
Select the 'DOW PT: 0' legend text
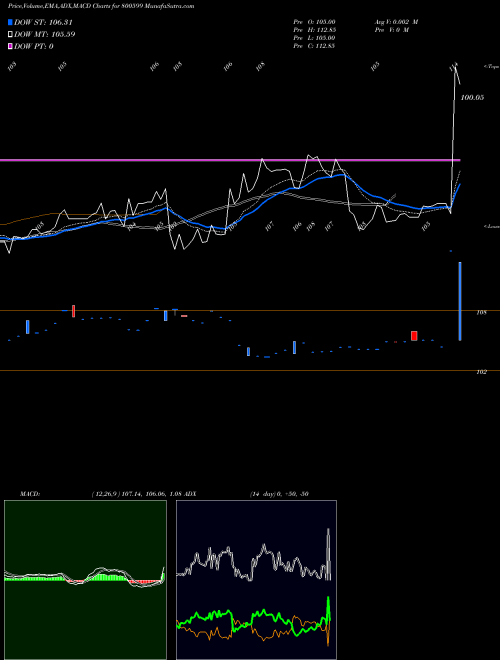(34, 46)
